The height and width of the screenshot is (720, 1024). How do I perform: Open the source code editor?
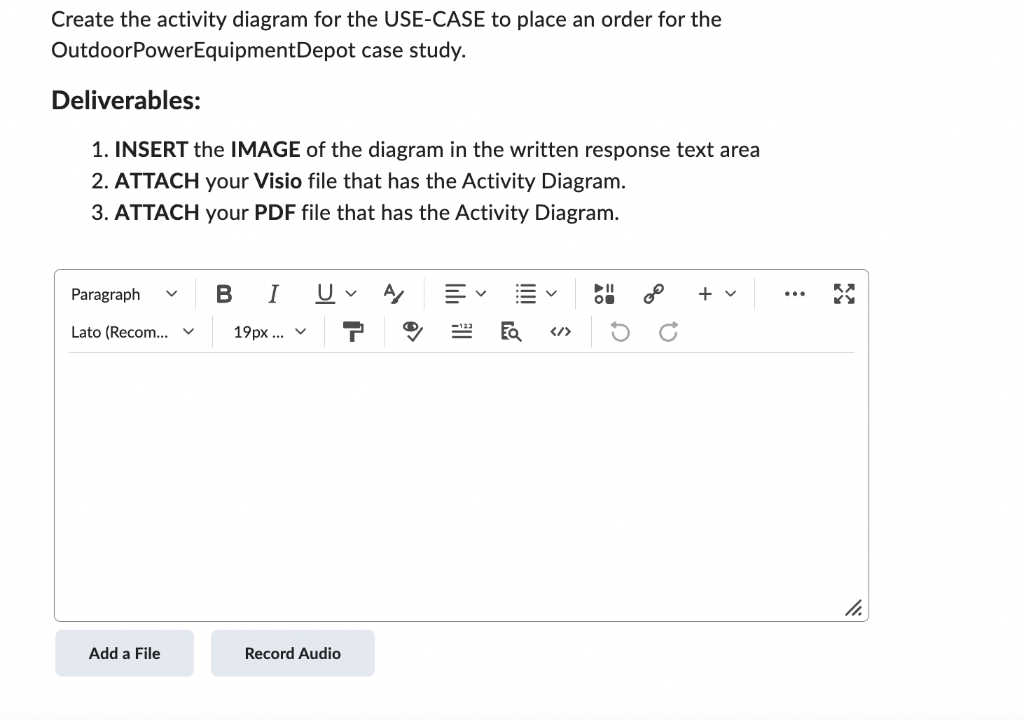[x=560, y=332]
